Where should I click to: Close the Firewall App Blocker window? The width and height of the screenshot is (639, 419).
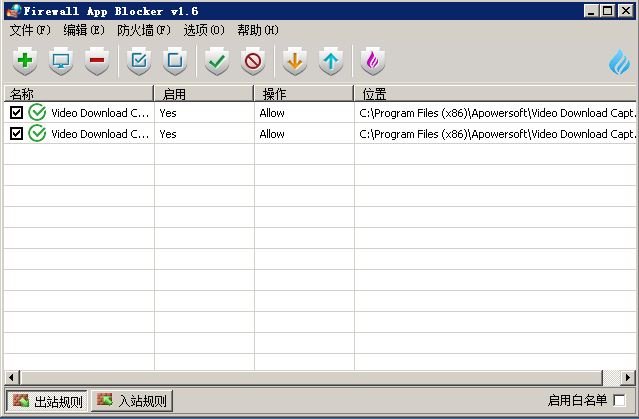click(x=626, y=11)
